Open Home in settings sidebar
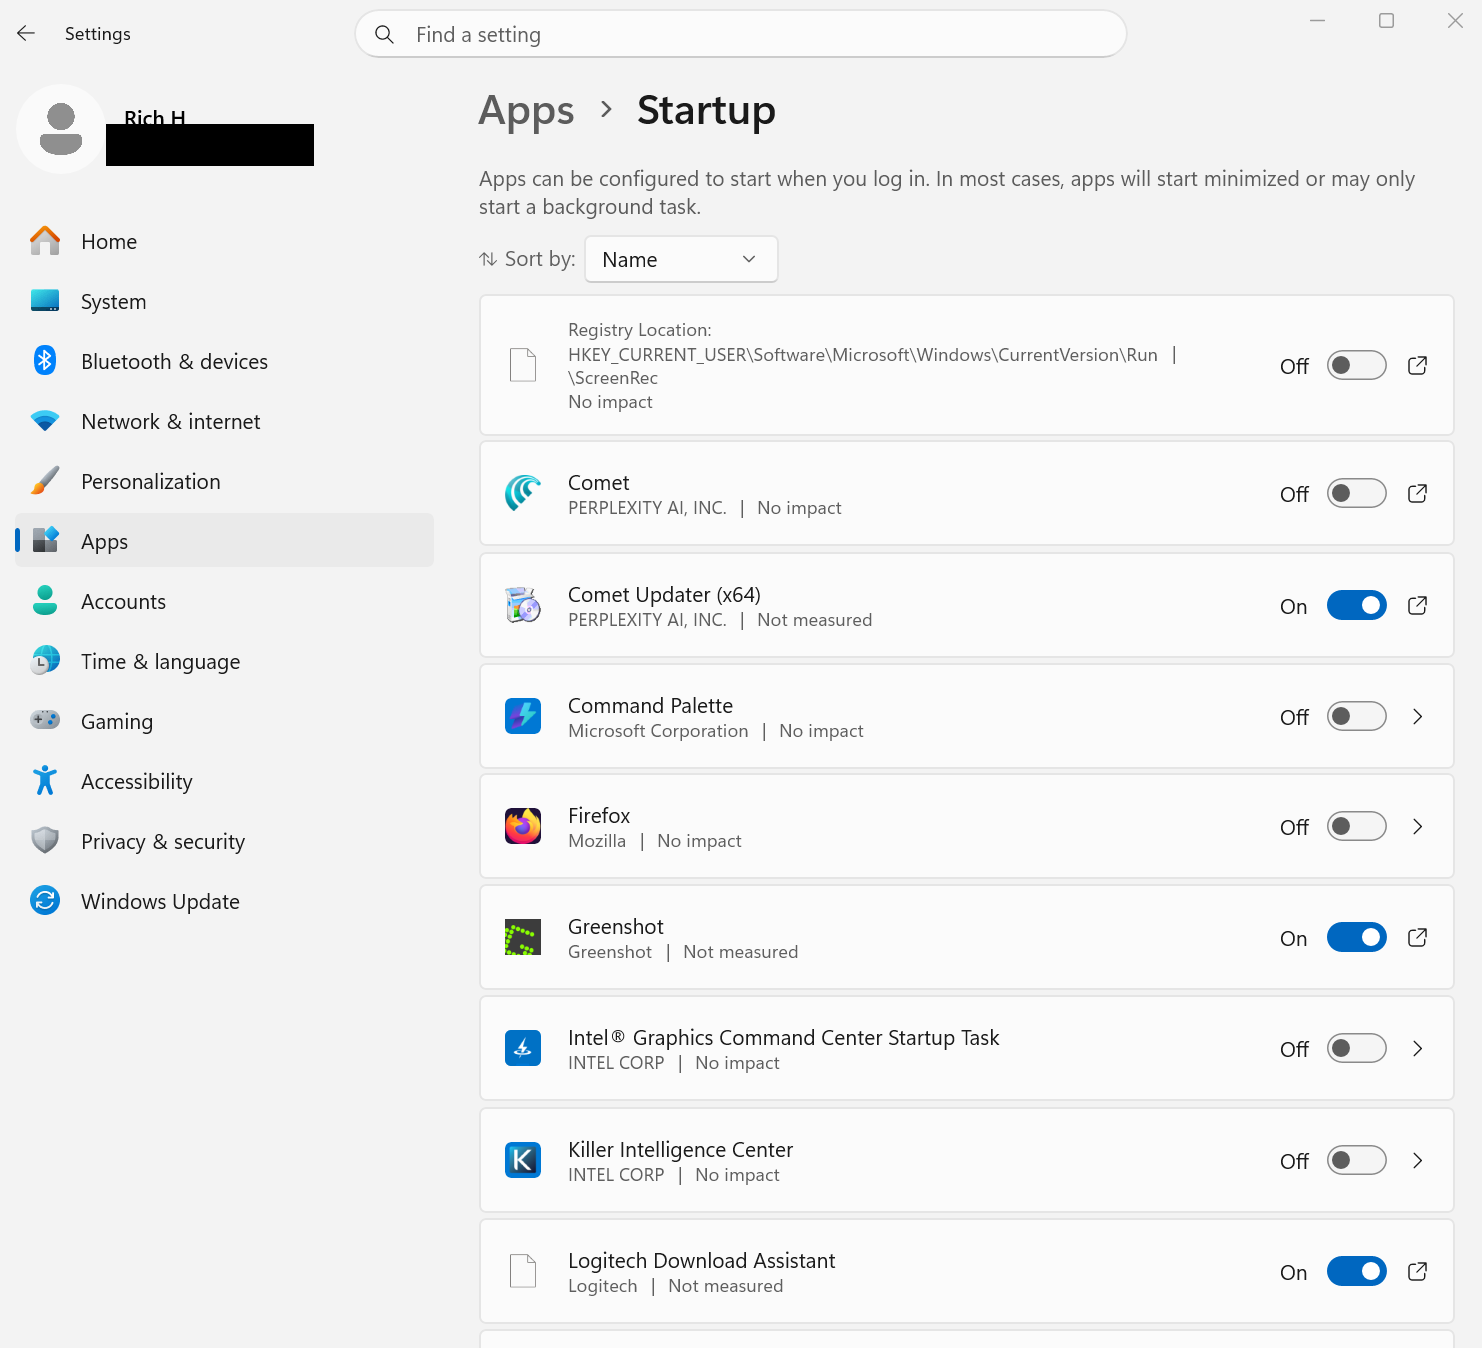 click(224, 241)
